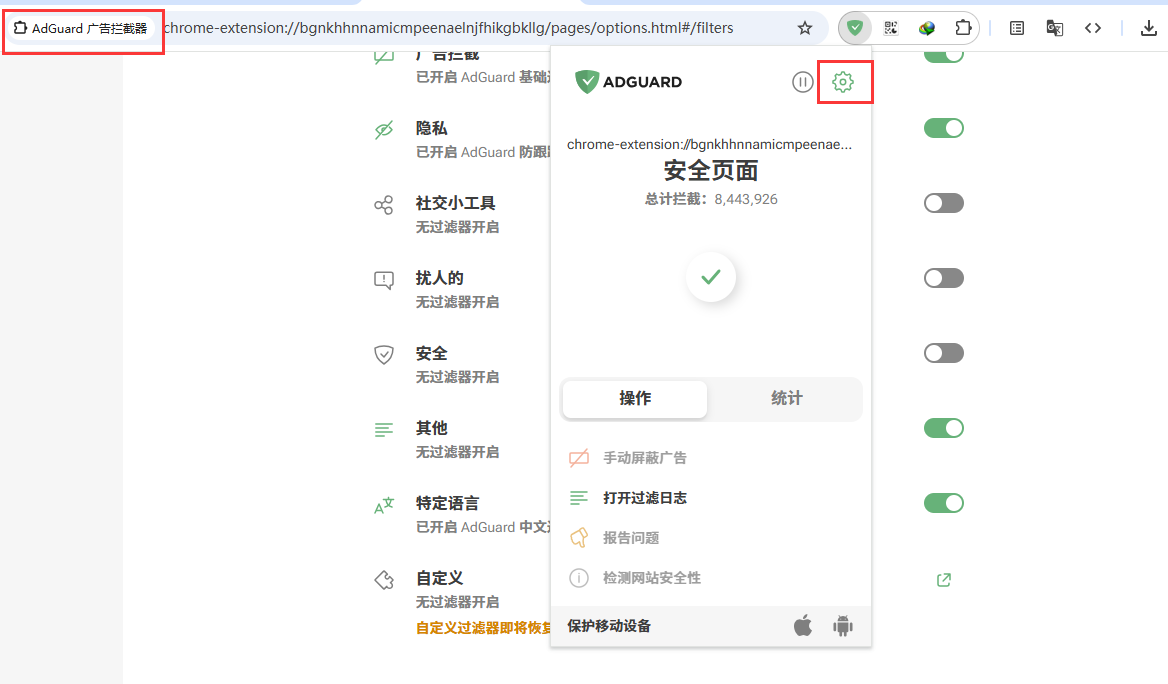The image size is (1168, 684).
Task: Turn off the 特定语言 filter toggle
Action: (x=943, y=503)
